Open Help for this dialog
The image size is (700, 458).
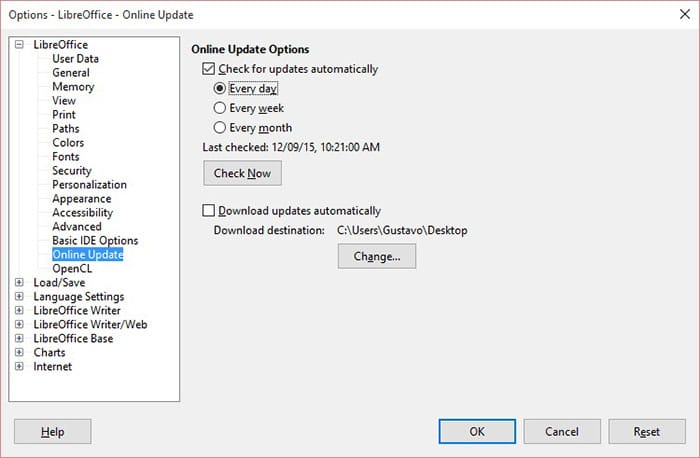coord(52,431)
